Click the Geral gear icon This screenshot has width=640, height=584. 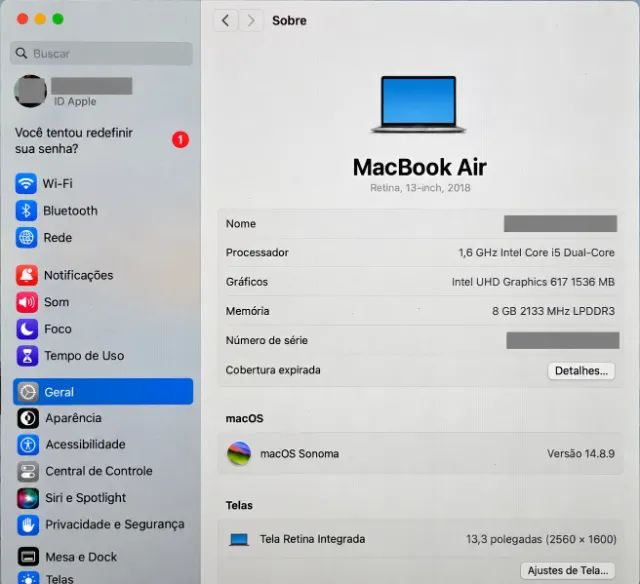[28, 392]
